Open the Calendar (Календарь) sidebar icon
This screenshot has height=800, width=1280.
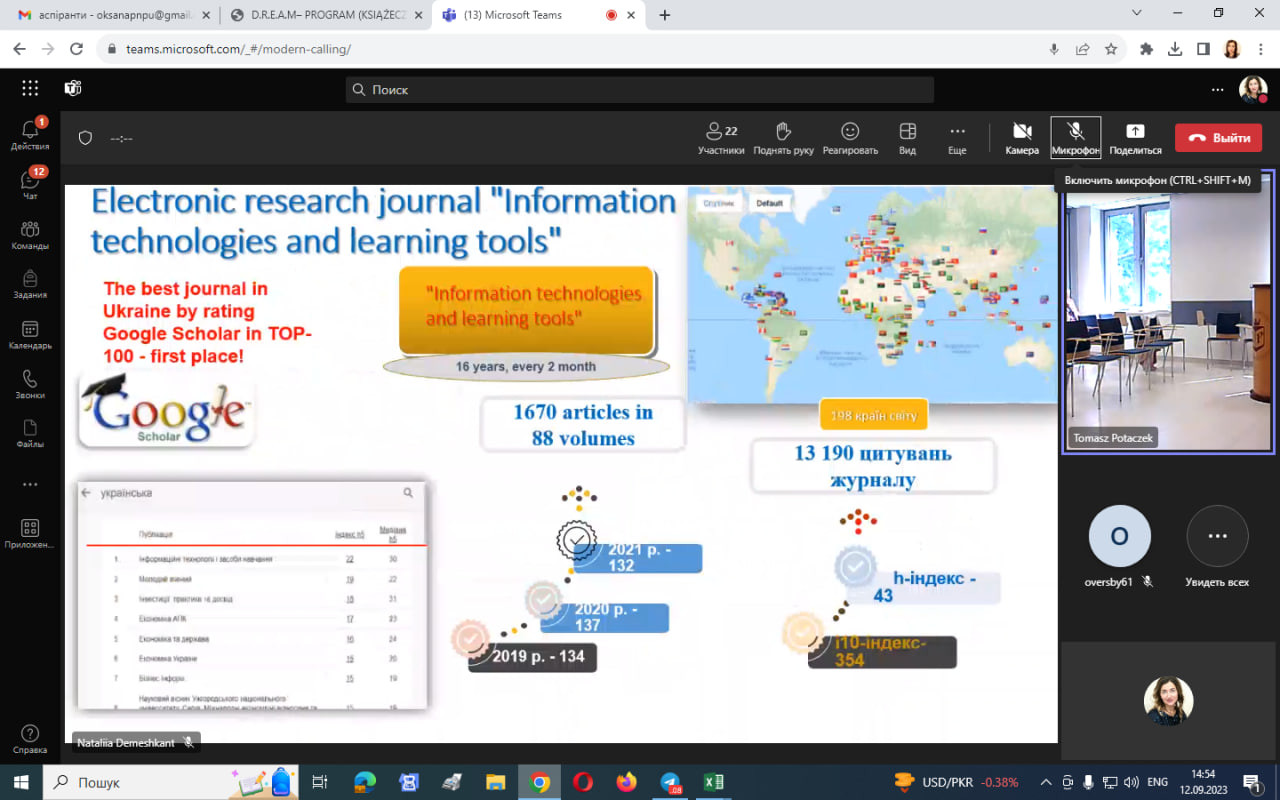pos(30,334)
